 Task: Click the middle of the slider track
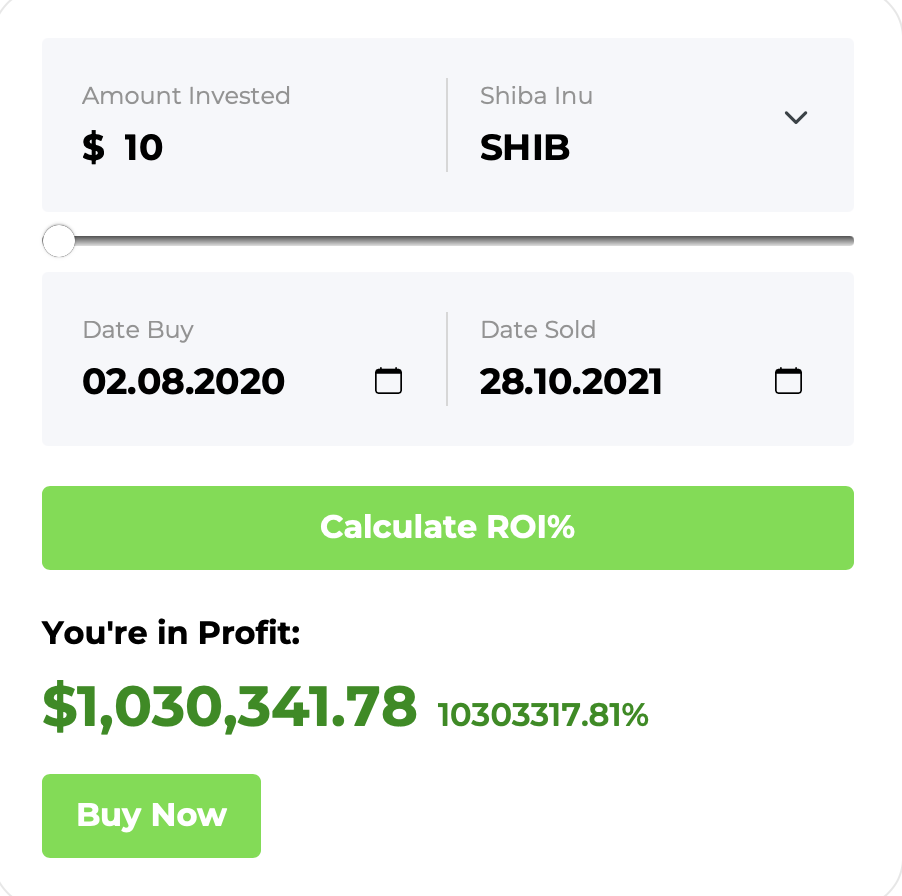448,241
